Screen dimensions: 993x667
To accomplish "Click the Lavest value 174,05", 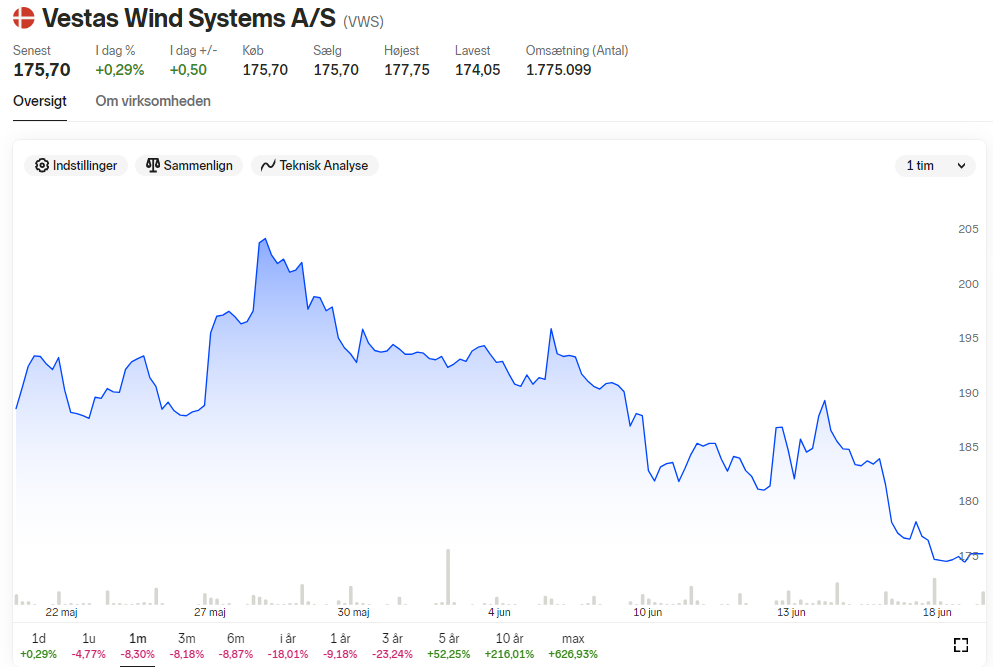I will tap(478, 70).
